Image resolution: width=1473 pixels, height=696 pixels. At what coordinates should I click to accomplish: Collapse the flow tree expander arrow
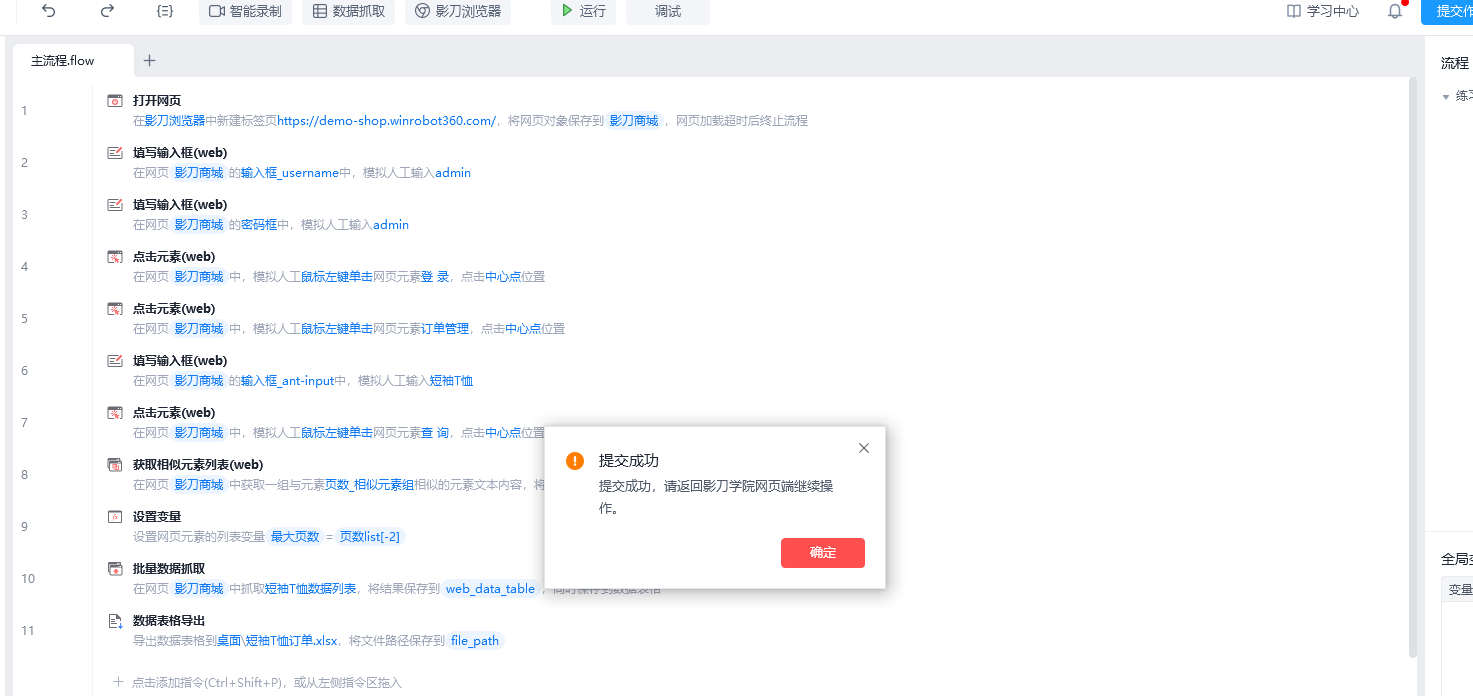[x=1445, y=97]
